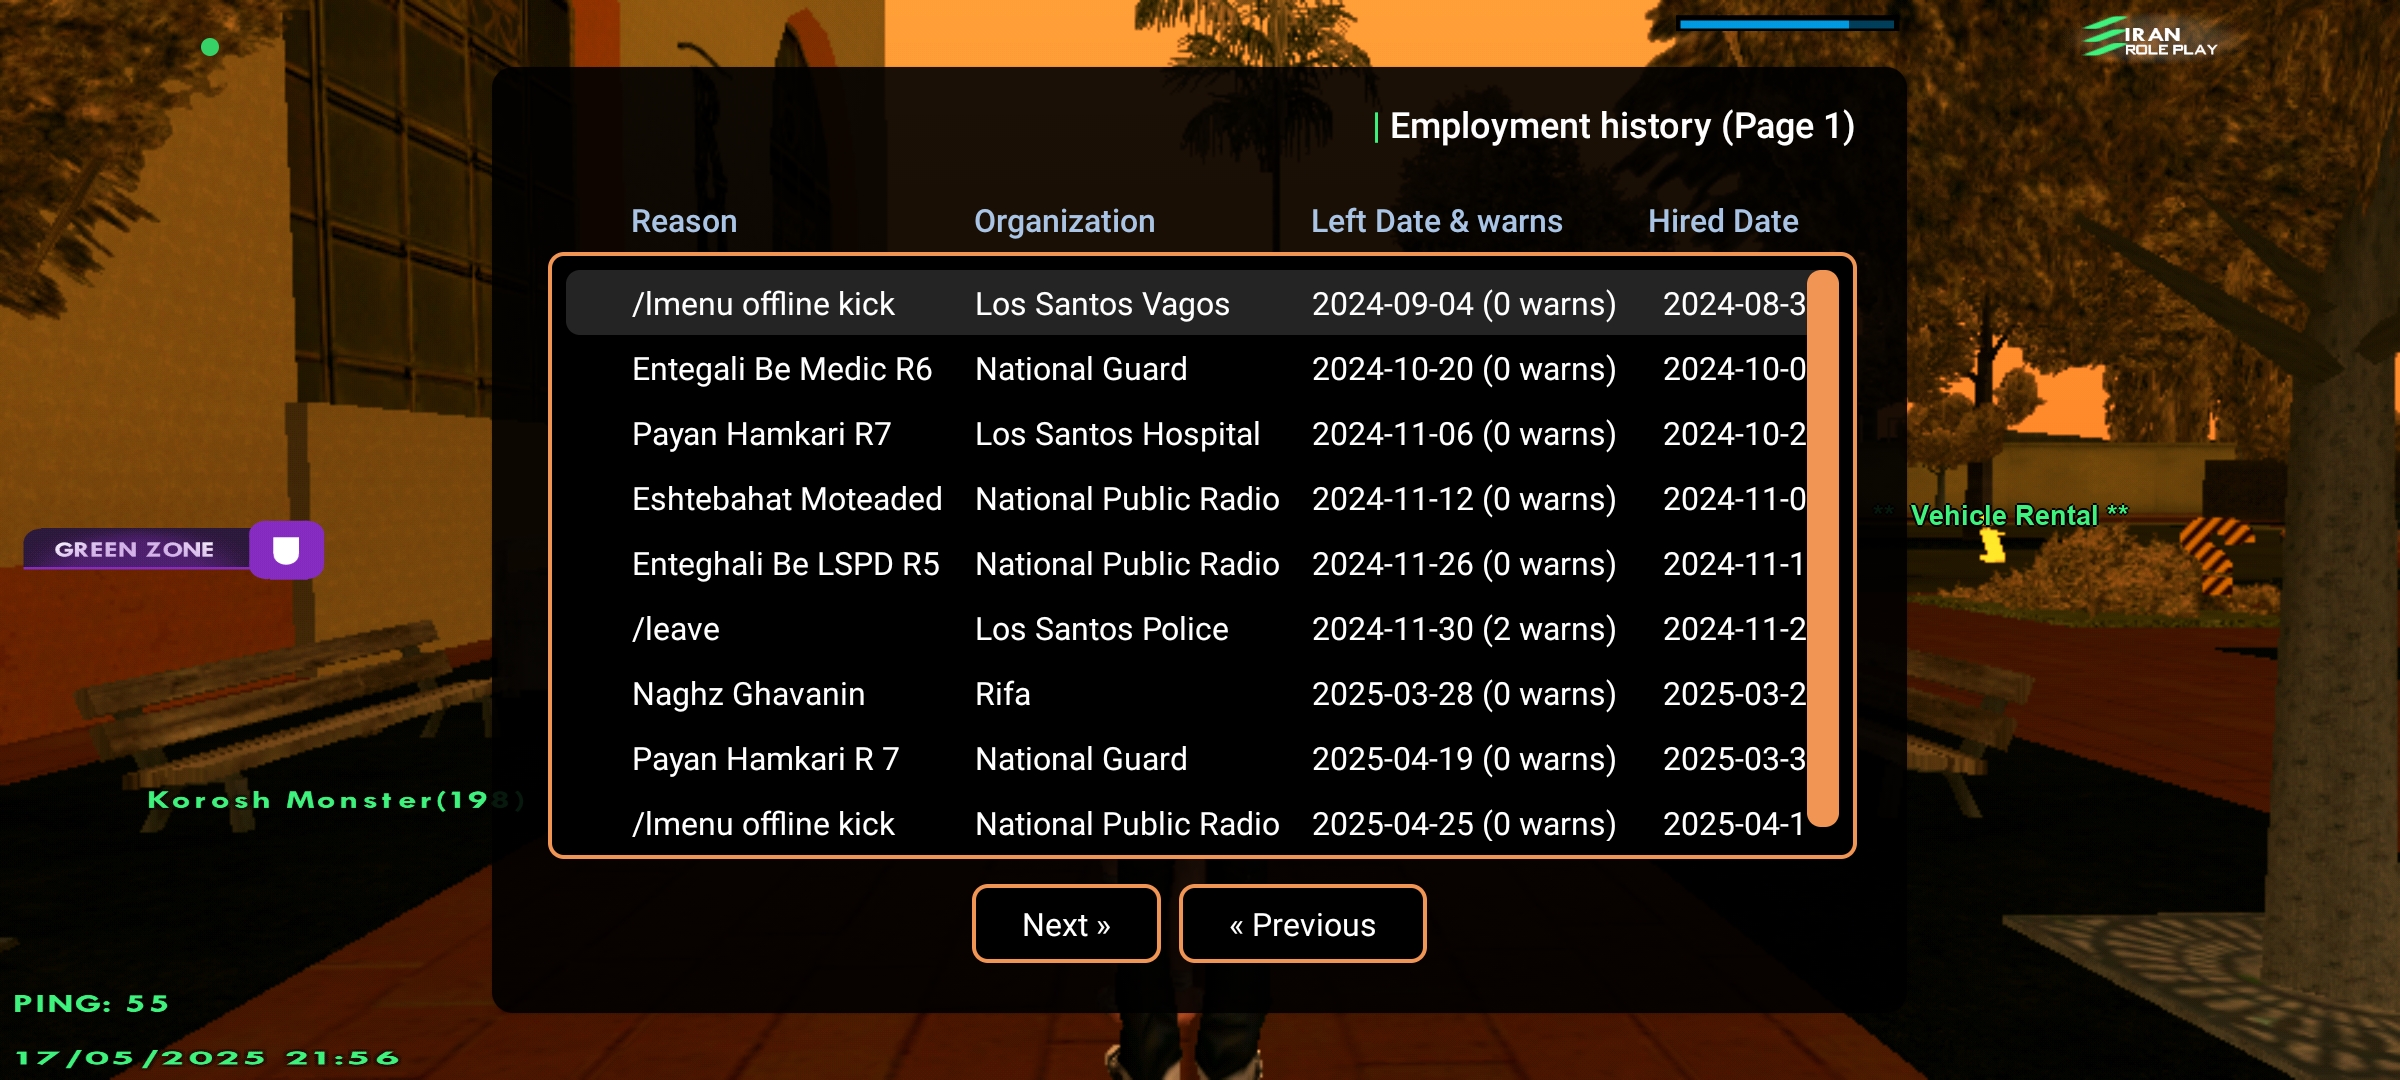This screenshot has height=1080, width=2400.
Task: Click the 17/05/2025 21:56 timestamp
Action: click(207, 1058)
